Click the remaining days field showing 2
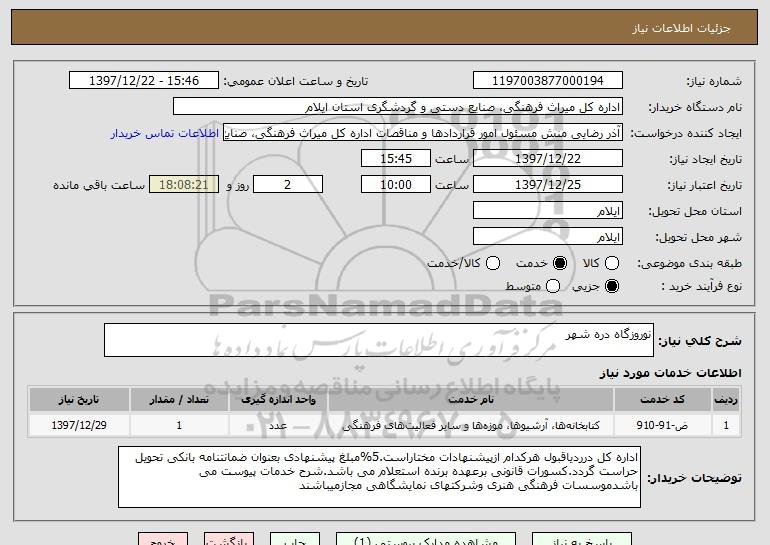 point(288,185)
